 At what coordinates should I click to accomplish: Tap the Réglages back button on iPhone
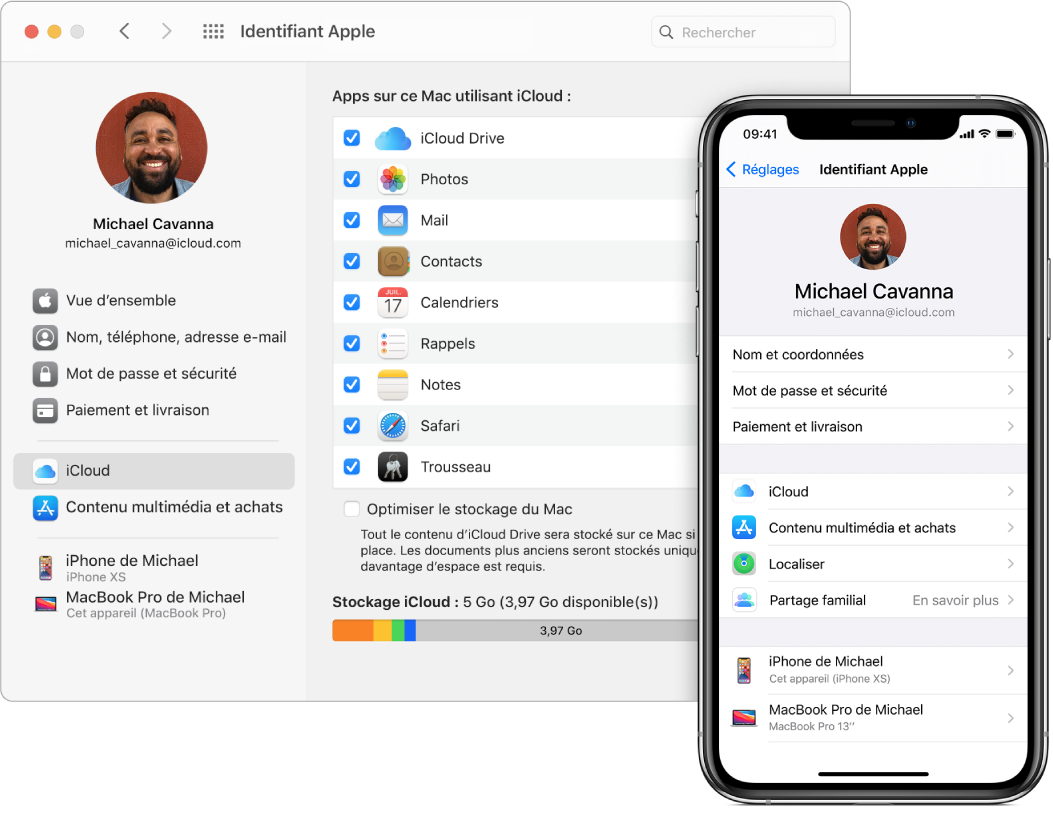763,170
